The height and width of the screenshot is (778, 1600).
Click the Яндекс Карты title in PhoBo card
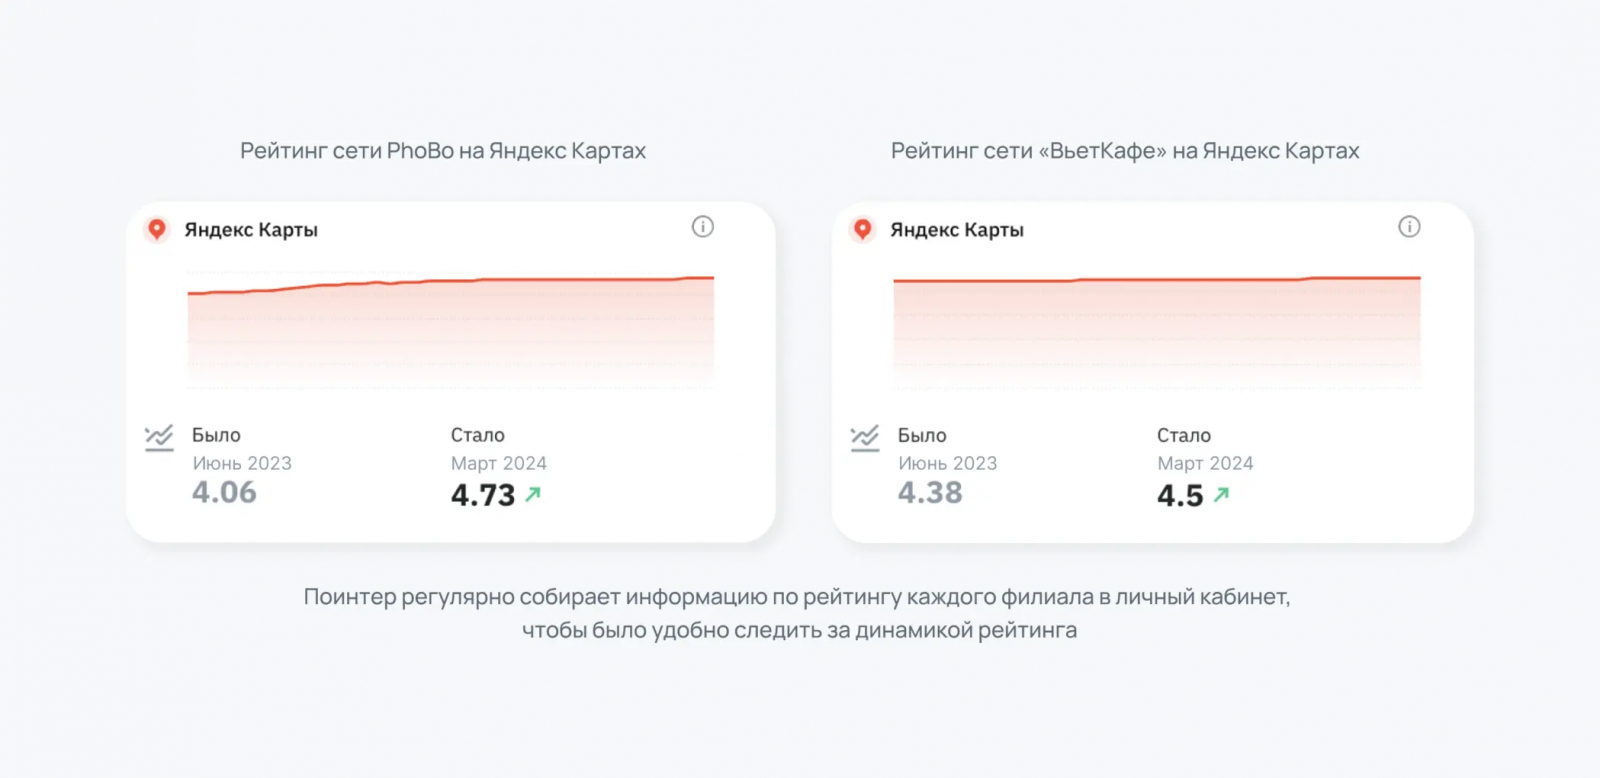tap(251, 230)
